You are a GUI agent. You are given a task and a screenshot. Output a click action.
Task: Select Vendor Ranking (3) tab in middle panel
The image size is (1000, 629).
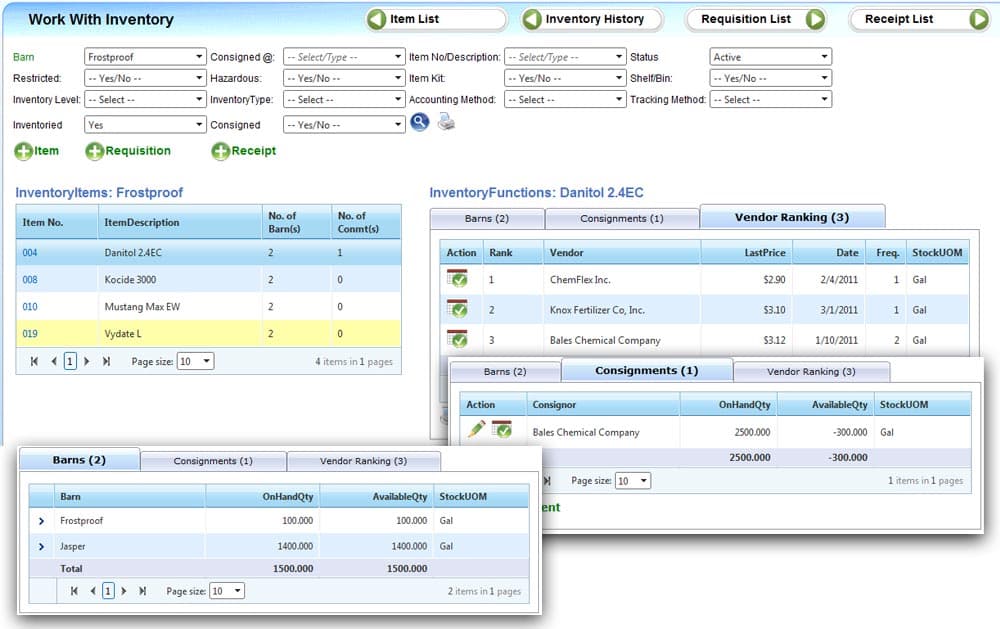[811, 372]
